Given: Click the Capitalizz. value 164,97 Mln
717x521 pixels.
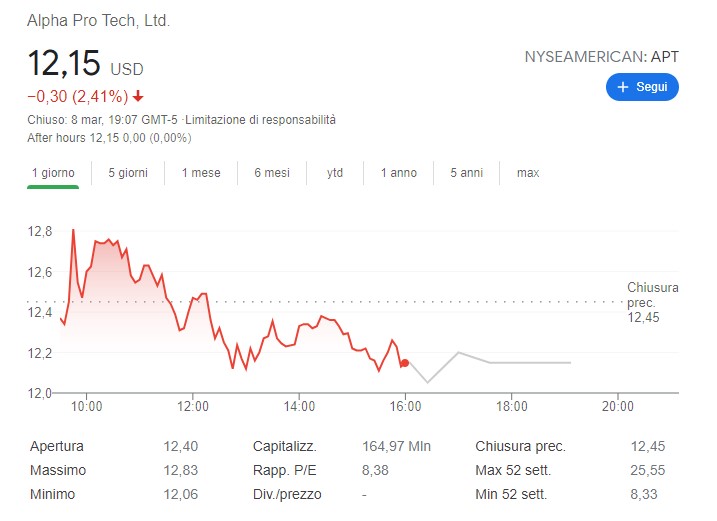Looking at the screenshot, I should coord(395,447).
